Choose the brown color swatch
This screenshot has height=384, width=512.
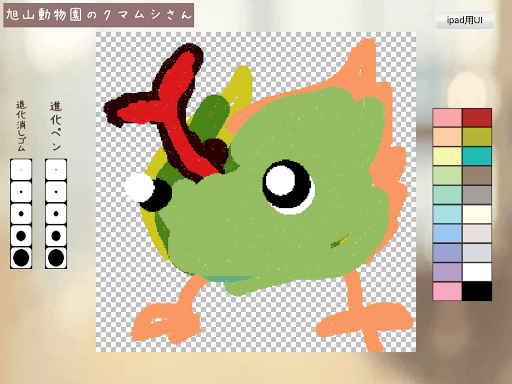click(x=477, y=175)
